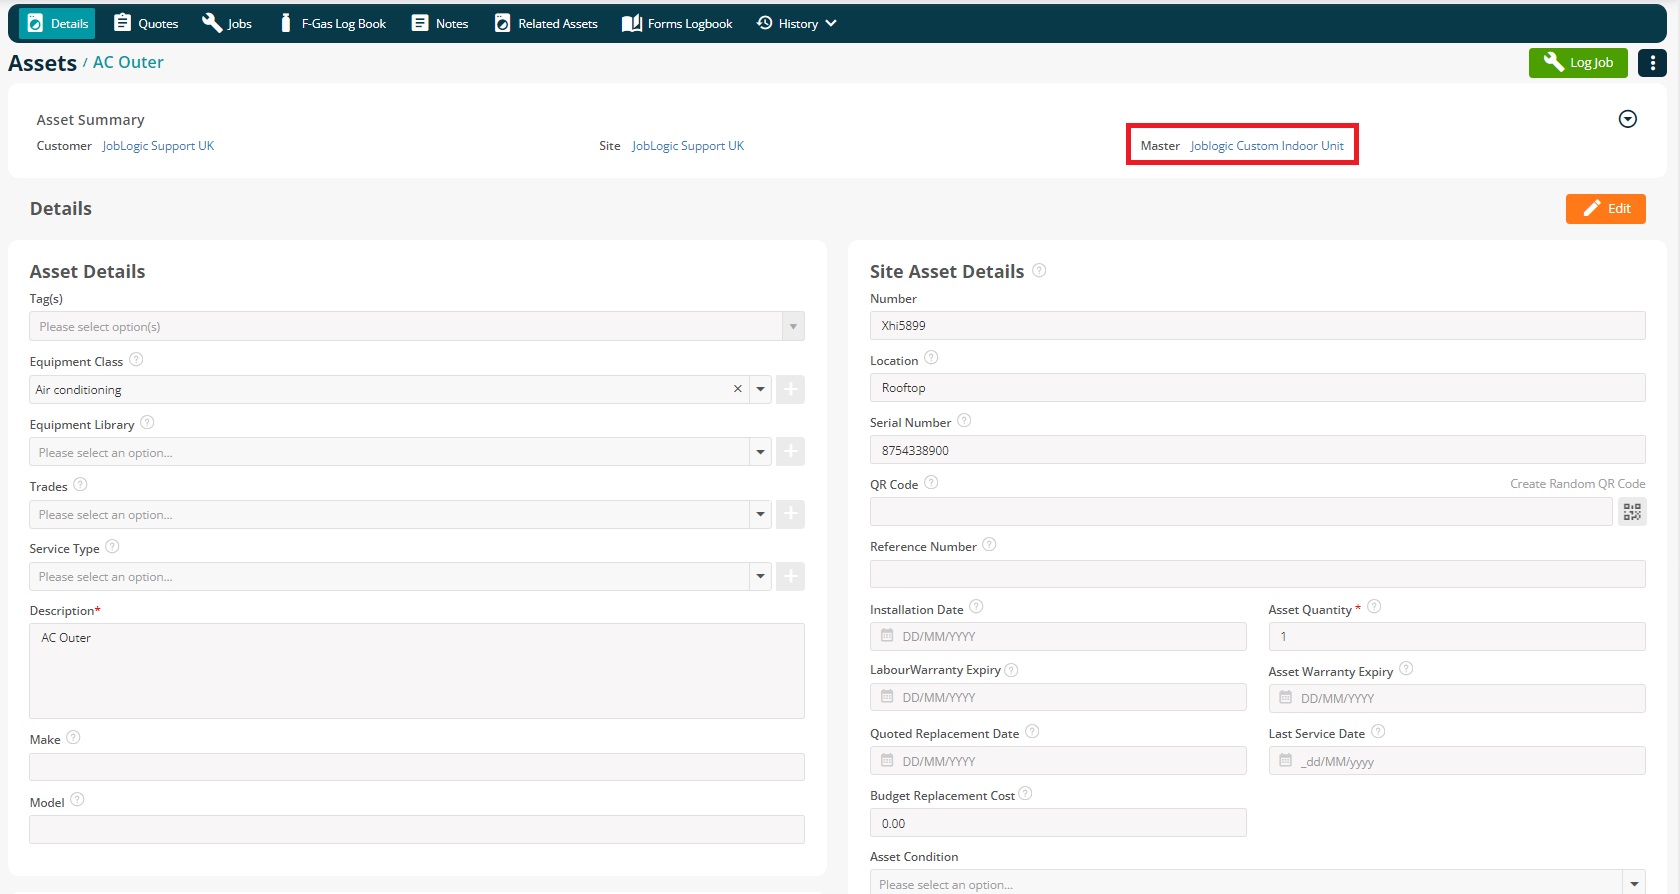
Task: Open the Asset Warranty Expiry date field
Action: (x=1457, y=698)
